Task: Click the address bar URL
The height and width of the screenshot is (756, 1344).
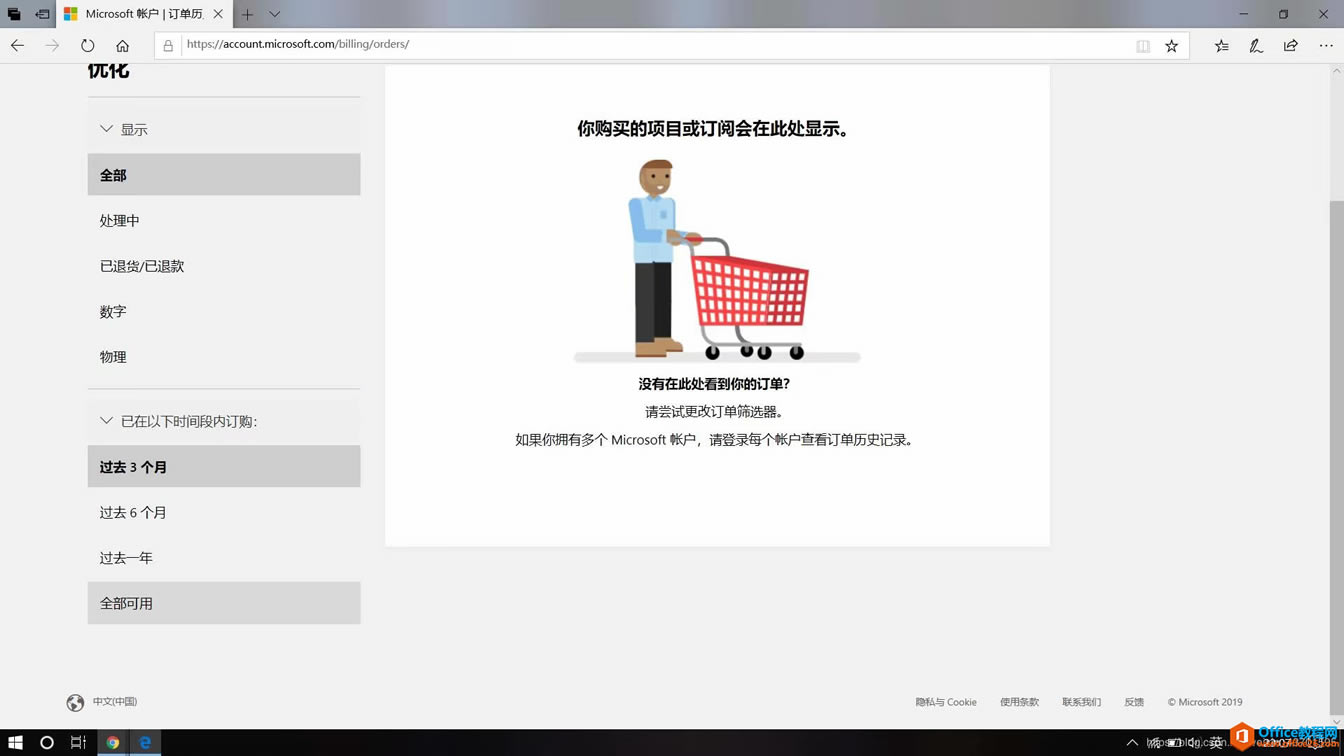Action: coord(298,44)
